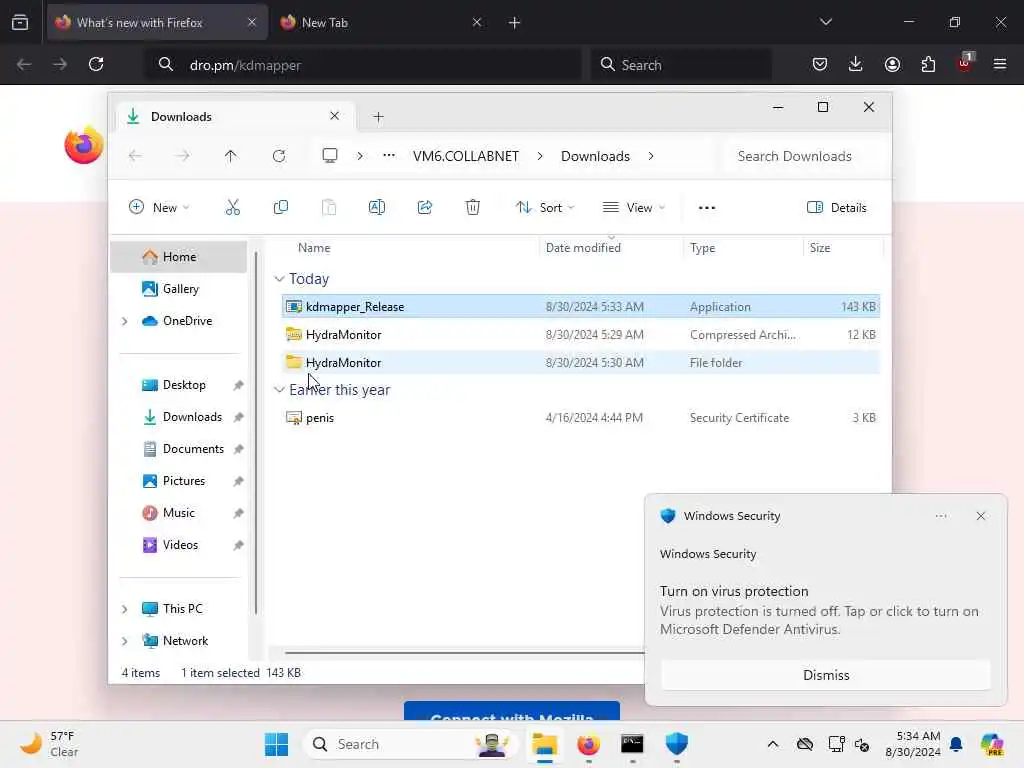Image resolution: width=1024 pixels, height=768 pixels.
Task: Toggle the Details pane button
Action: pyautogui.click(x=837, y=208)
